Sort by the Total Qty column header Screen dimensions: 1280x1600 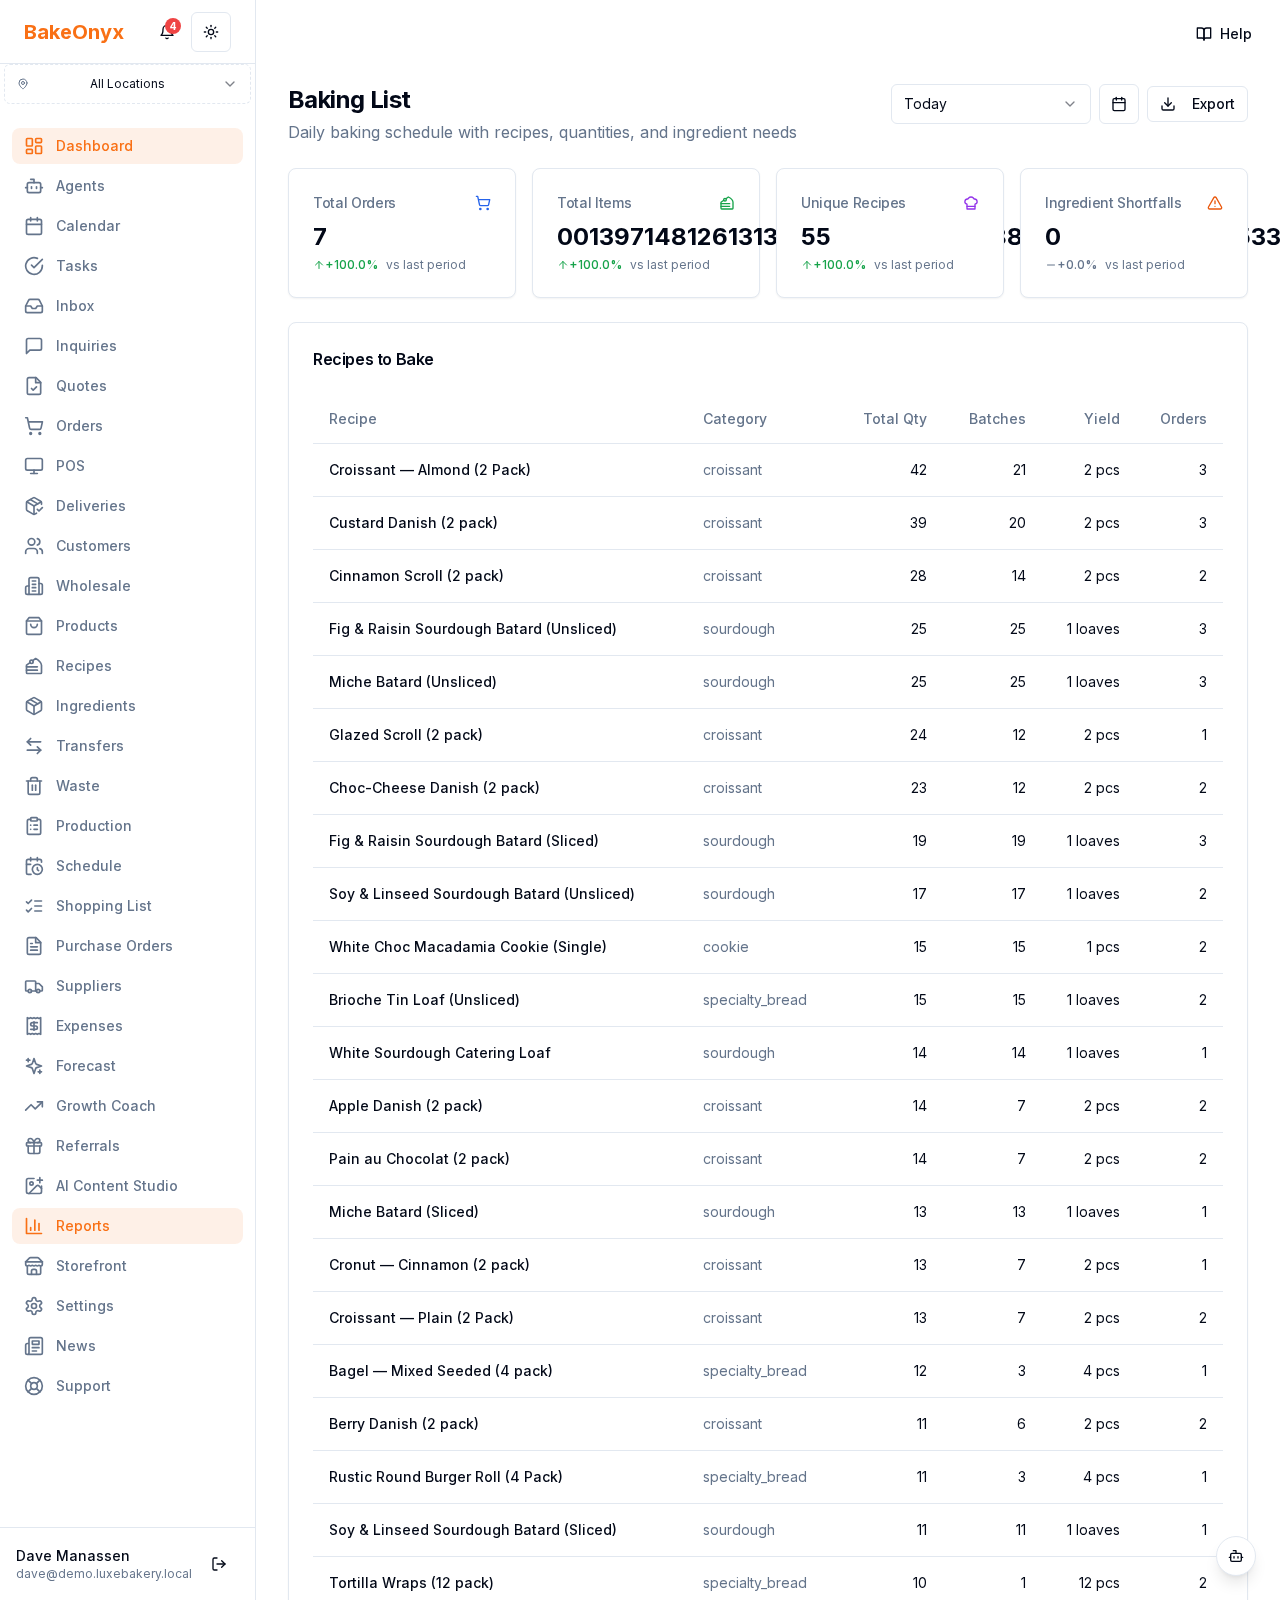pos(895,419)
